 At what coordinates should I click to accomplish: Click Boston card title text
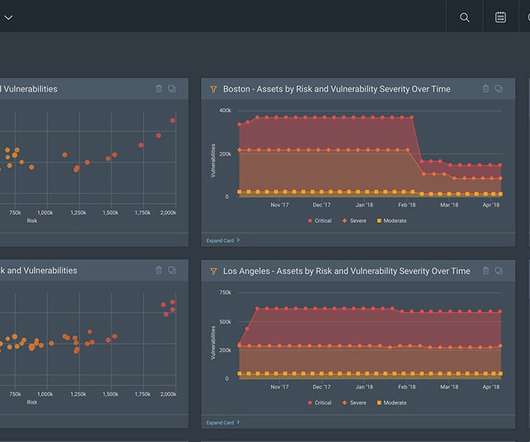(x=337, y=89)
